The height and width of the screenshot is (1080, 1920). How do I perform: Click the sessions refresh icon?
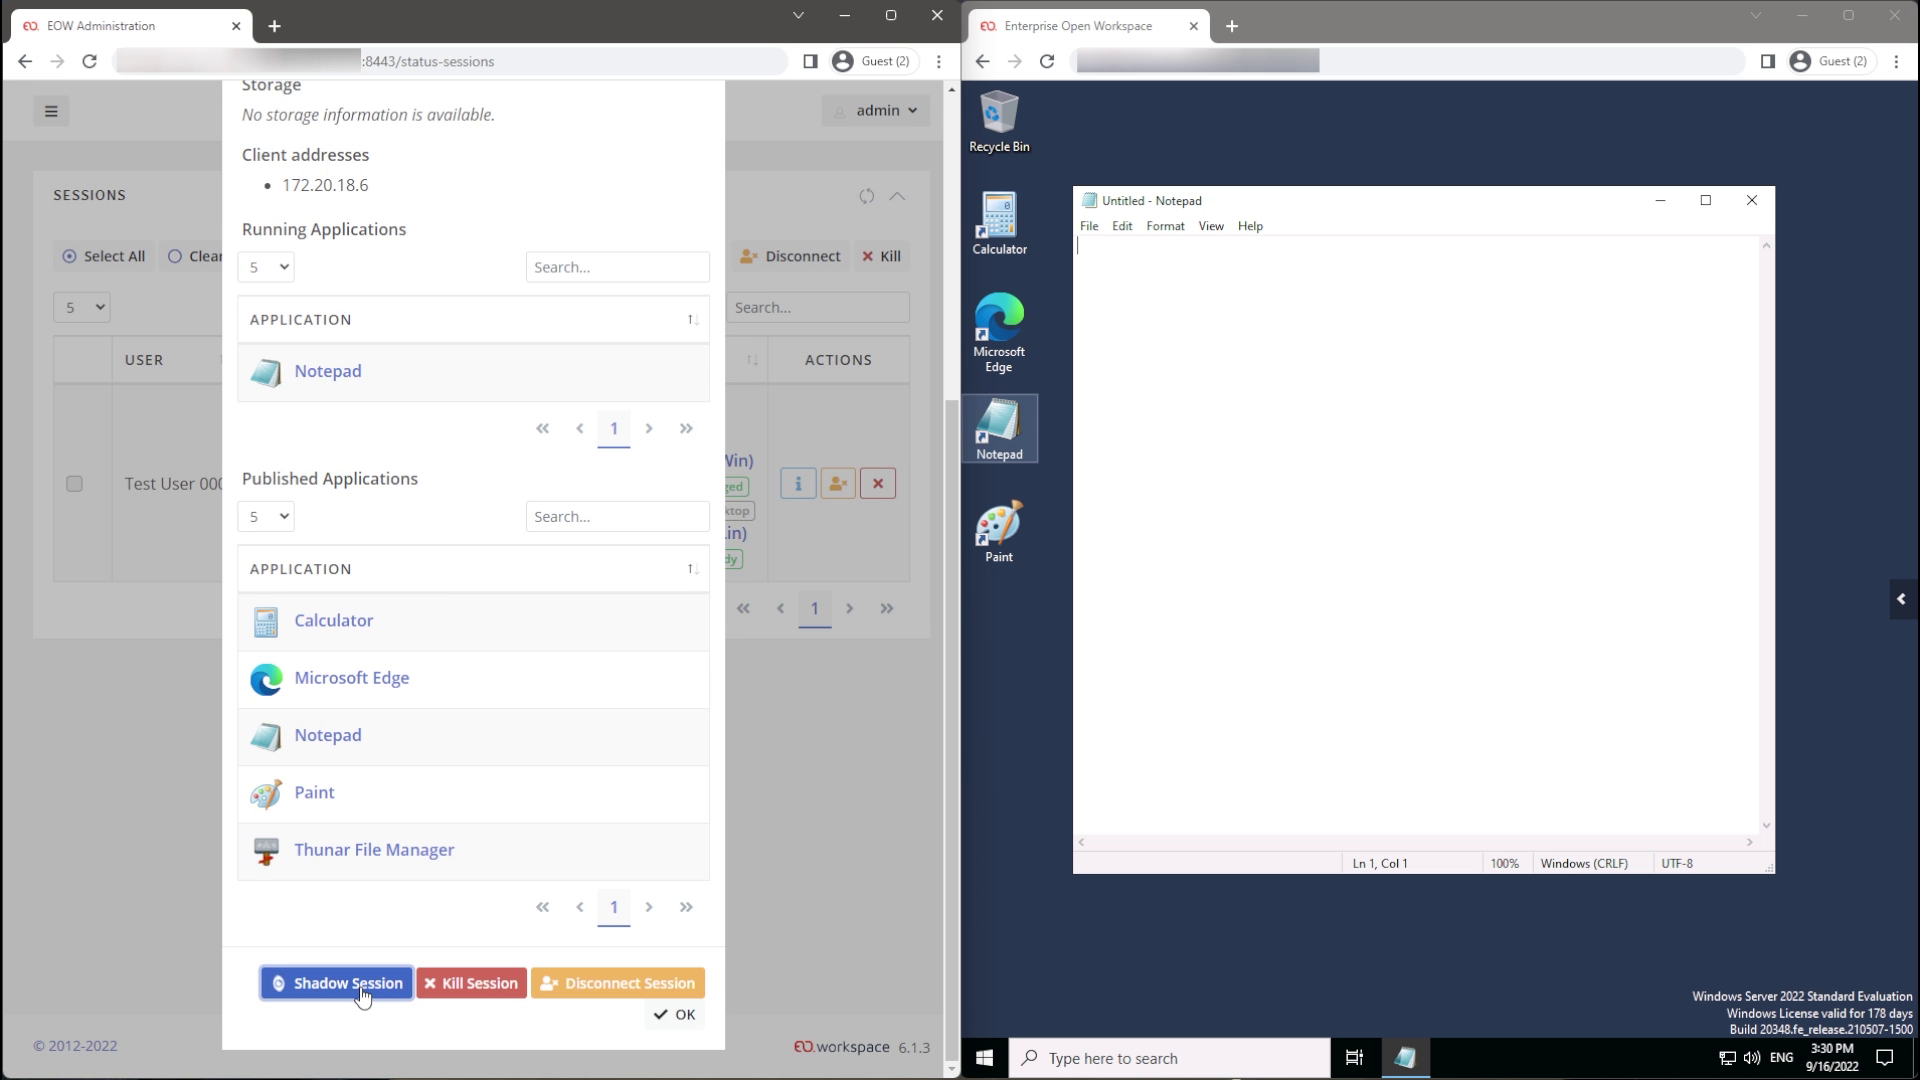click(x=866, y=196)
